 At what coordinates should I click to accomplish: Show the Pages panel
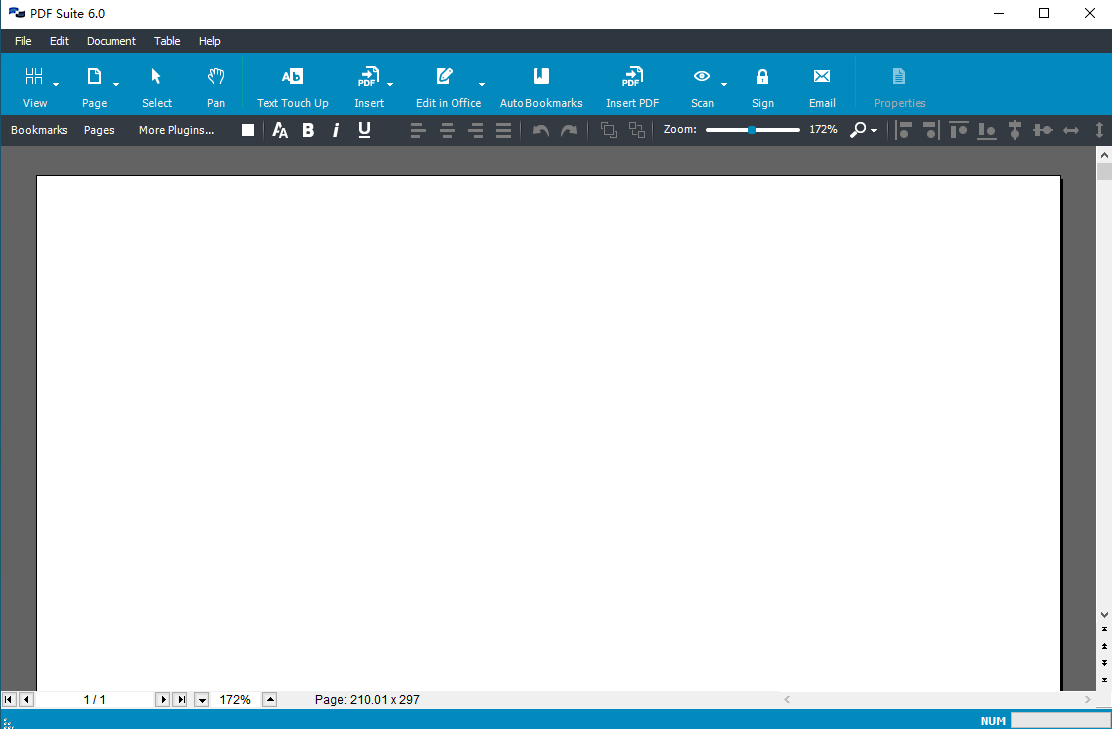[x=99, y=130]
